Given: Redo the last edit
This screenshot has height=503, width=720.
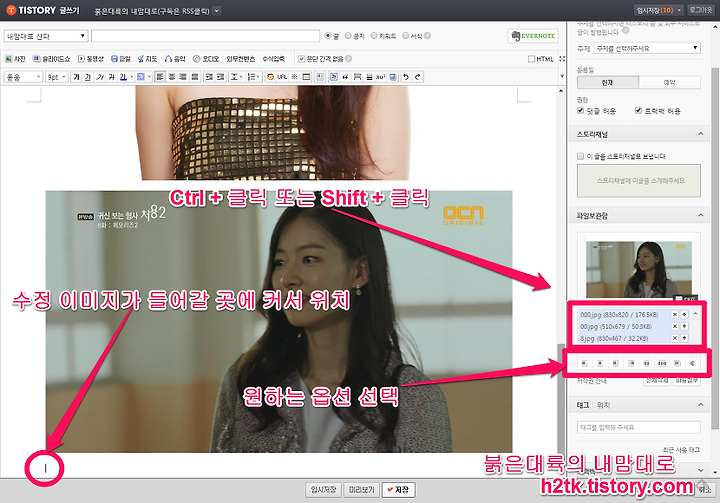Looking at the screenshot, I should [x=417, y=77].
